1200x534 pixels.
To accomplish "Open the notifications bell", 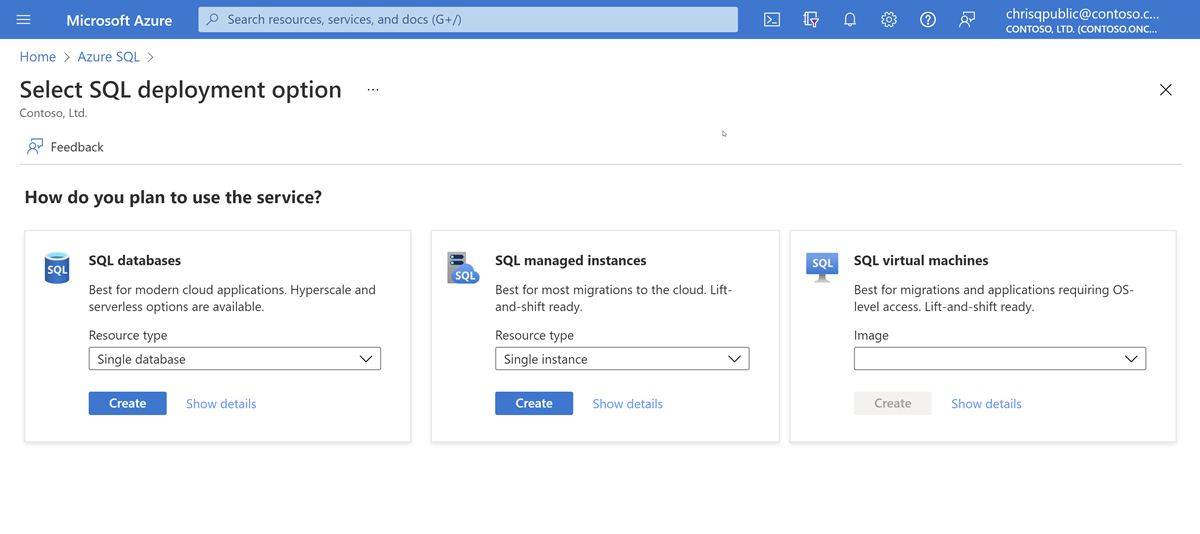I will click(x=850, y=20).
